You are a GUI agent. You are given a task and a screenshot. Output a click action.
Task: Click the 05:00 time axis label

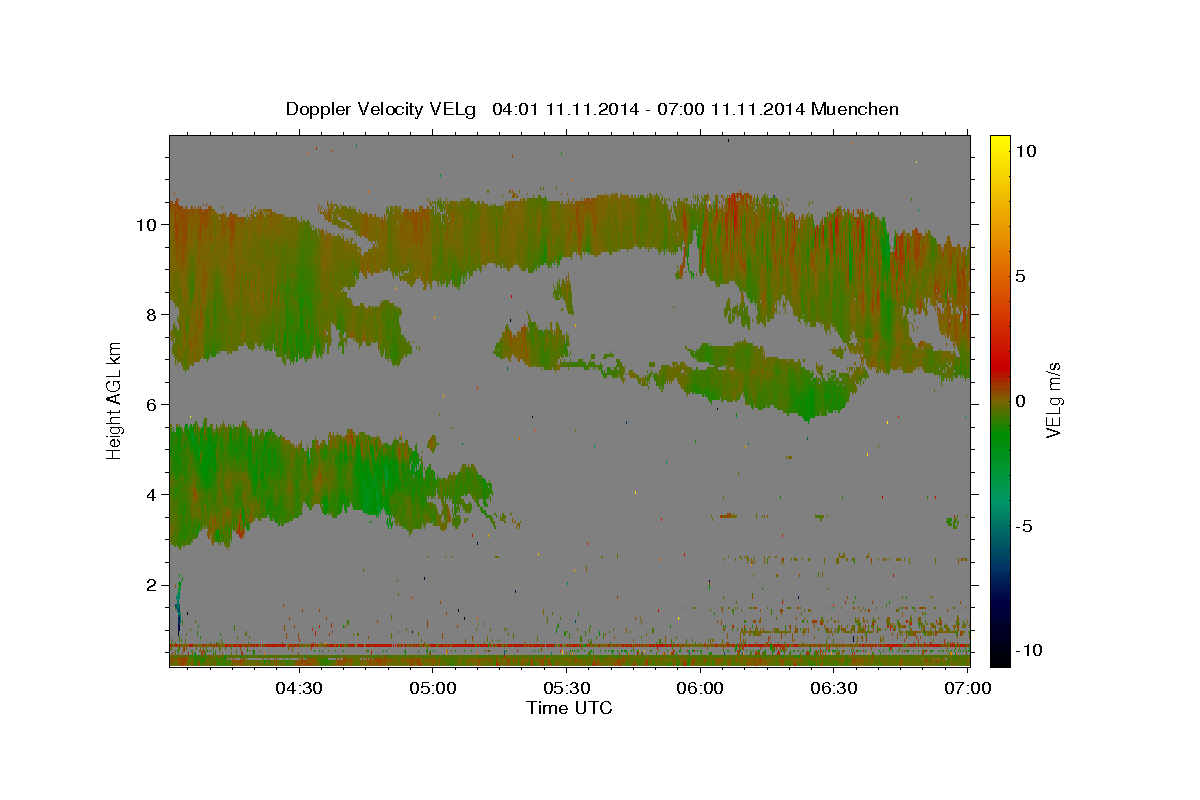[x=432, y=689]
